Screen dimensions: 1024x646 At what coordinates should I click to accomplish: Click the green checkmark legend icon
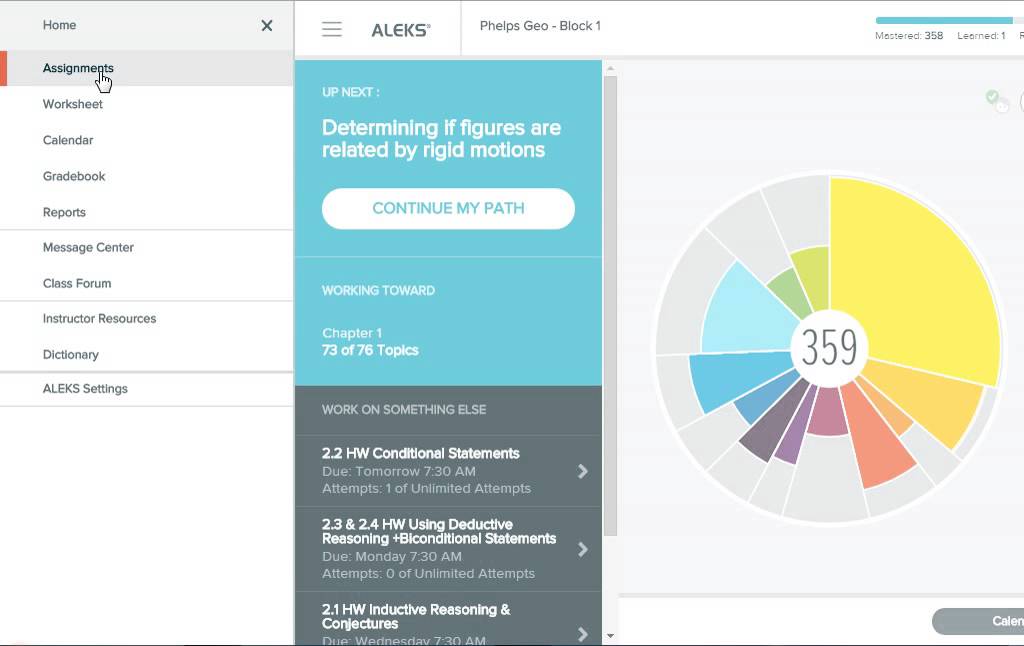(992, 97)
